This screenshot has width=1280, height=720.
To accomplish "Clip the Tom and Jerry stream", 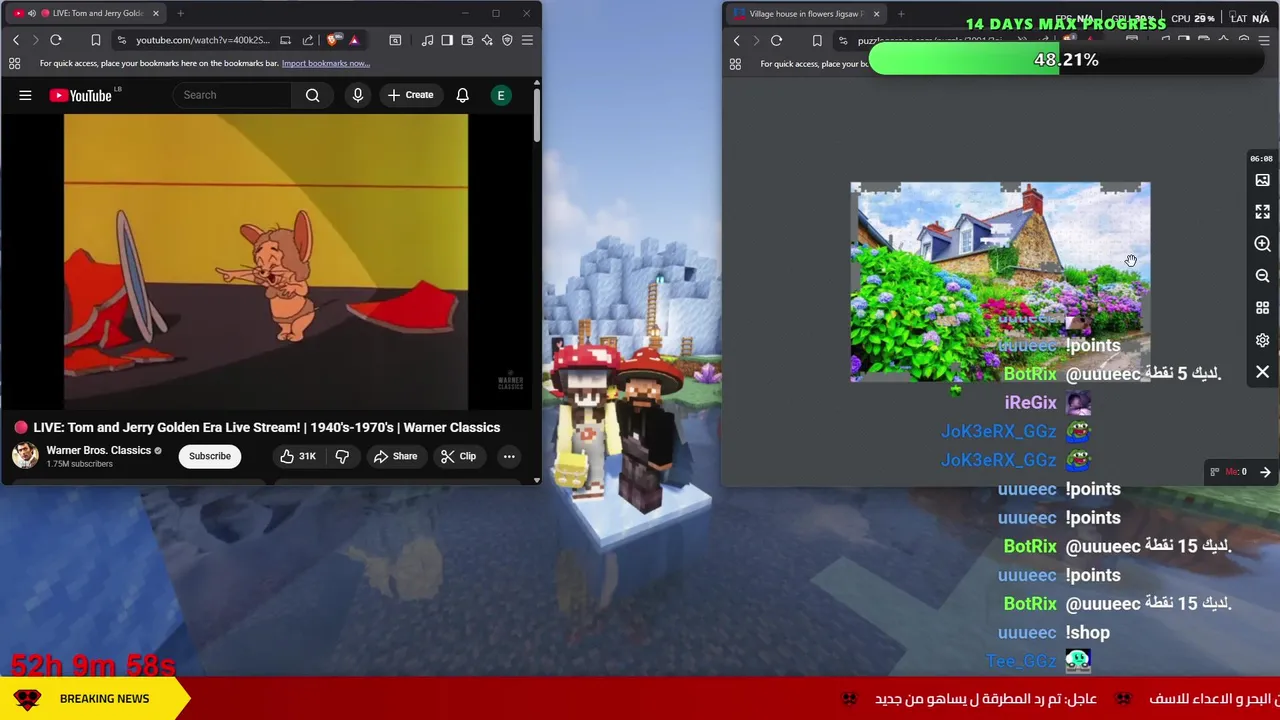I will tap(458, 456).
